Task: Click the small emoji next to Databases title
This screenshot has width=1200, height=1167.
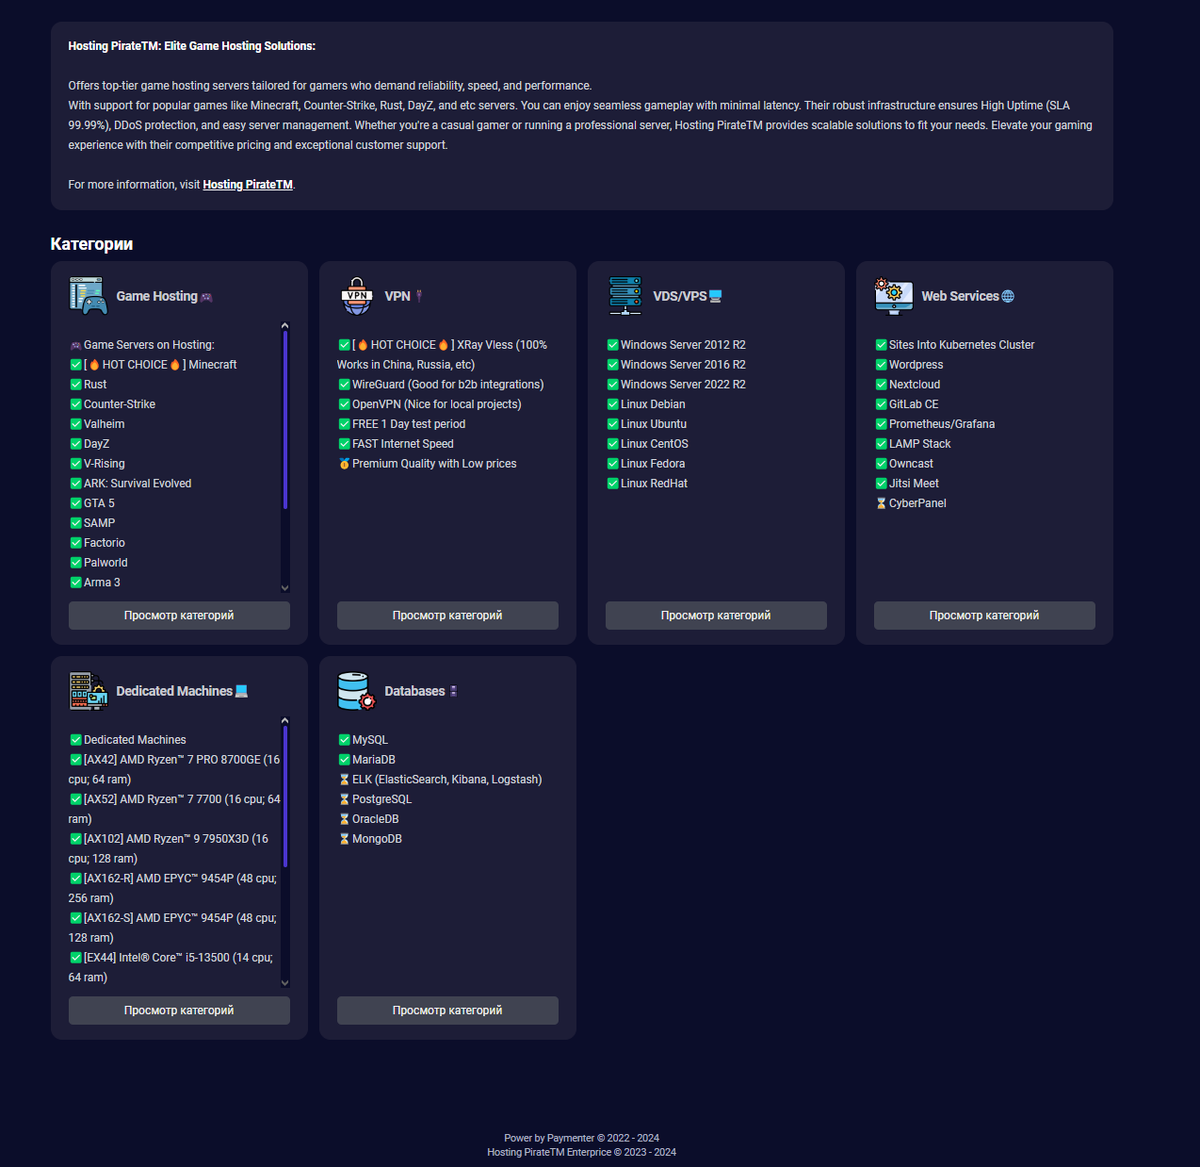Action: click(x=453, y=692)
